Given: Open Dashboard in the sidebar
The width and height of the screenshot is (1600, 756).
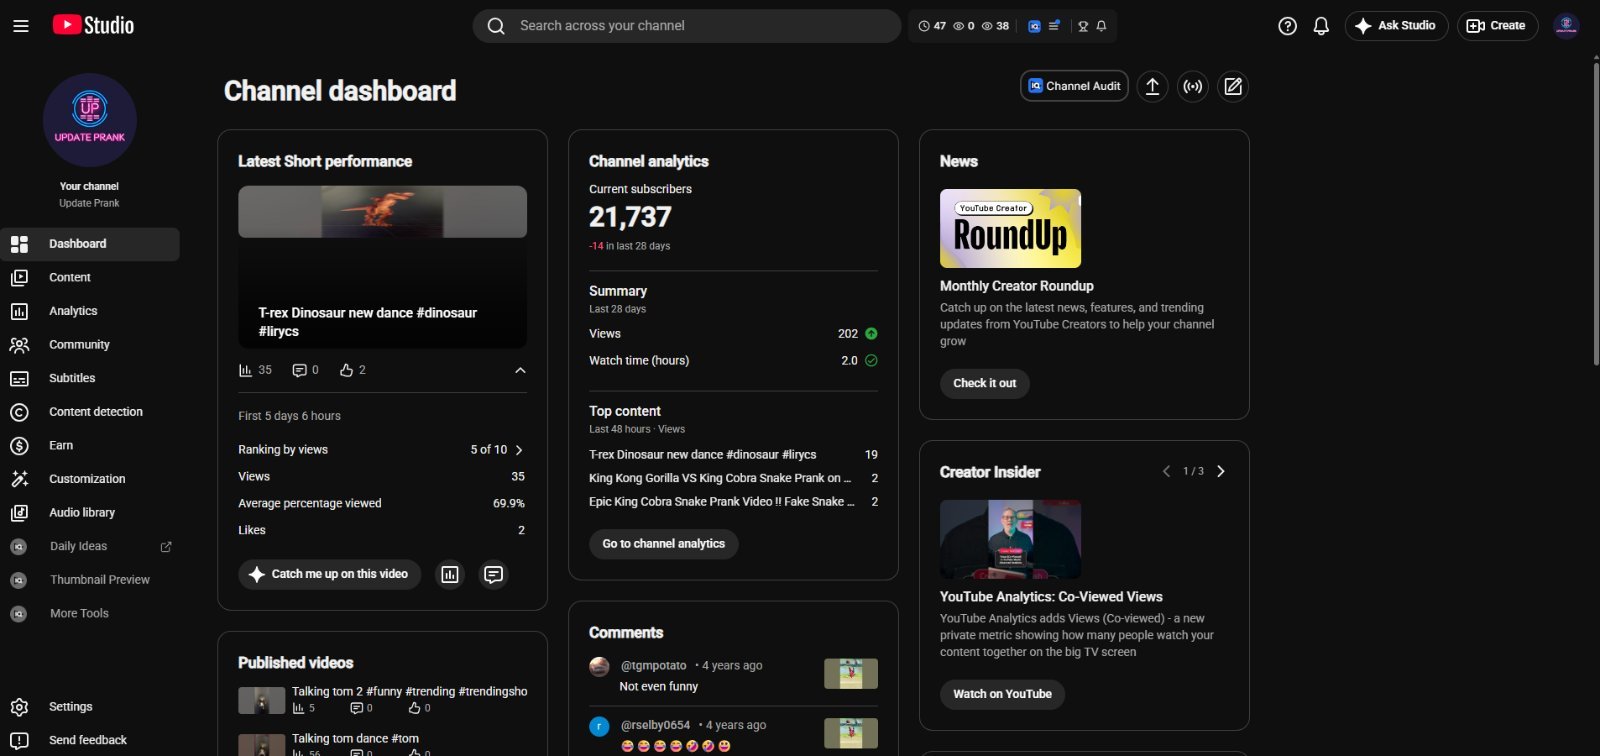Looking at the screenshot, I should [90, 244].
